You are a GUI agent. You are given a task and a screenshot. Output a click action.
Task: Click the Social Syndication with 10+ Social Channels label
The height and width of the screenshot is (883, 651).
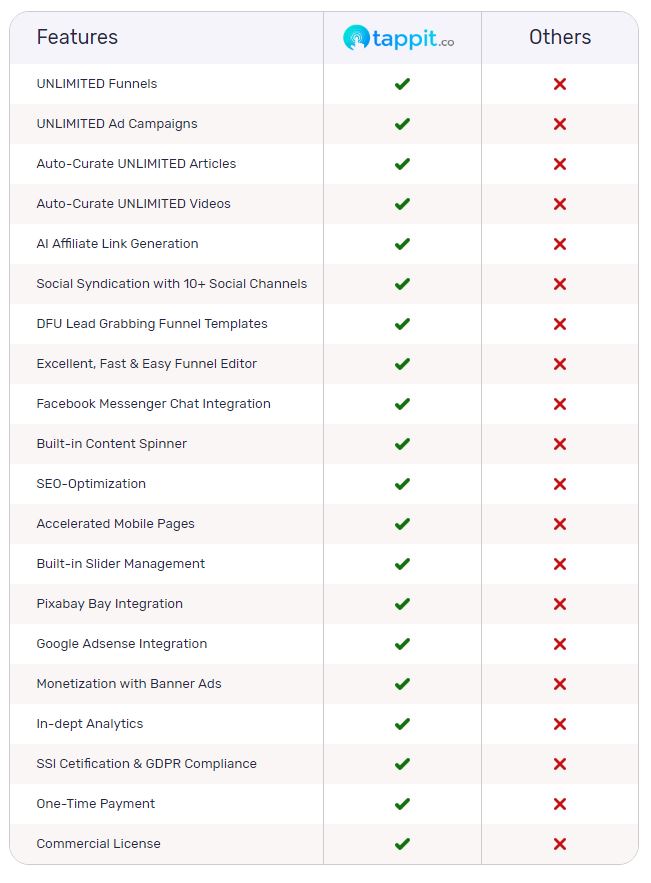(x=172, y=284)
